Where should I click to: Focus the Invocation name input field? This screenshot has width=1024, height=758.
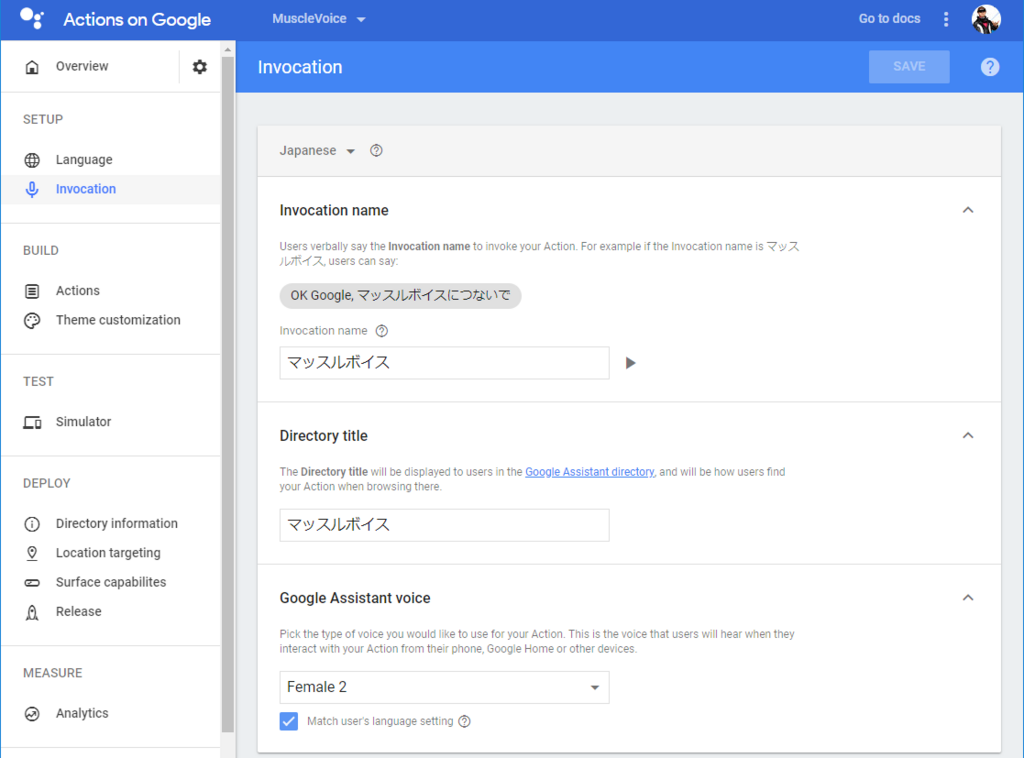point(444,363)
